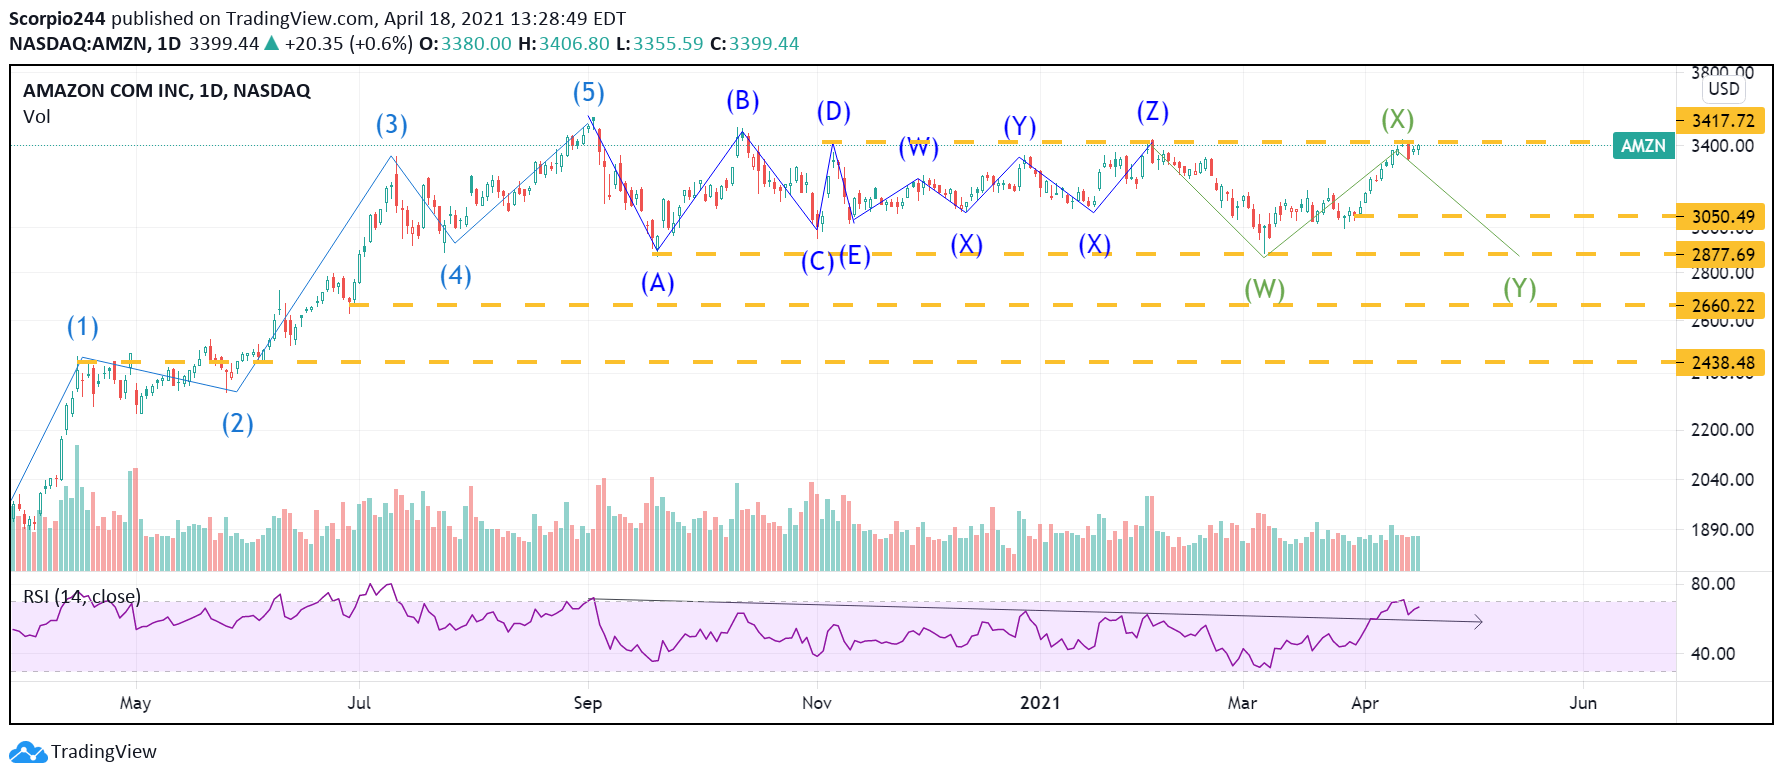Click the RSI 40.00 axis value
The image size is (1783, 779).
pos(1713,654)
